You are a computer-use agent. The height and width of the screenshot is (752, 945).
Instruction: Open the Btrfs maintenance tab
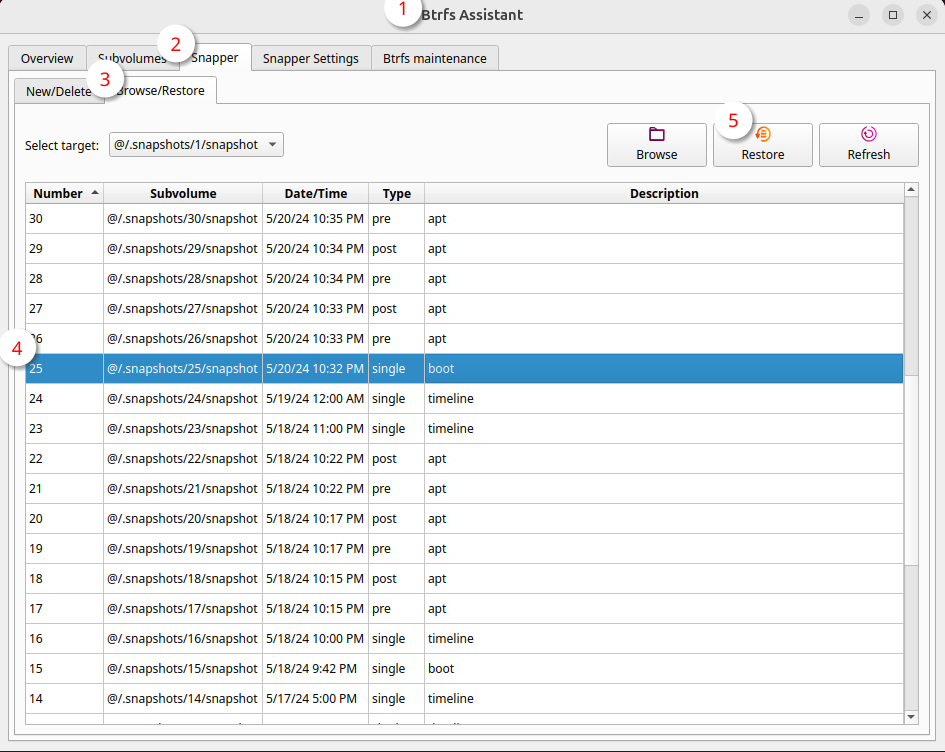[434, 58]
